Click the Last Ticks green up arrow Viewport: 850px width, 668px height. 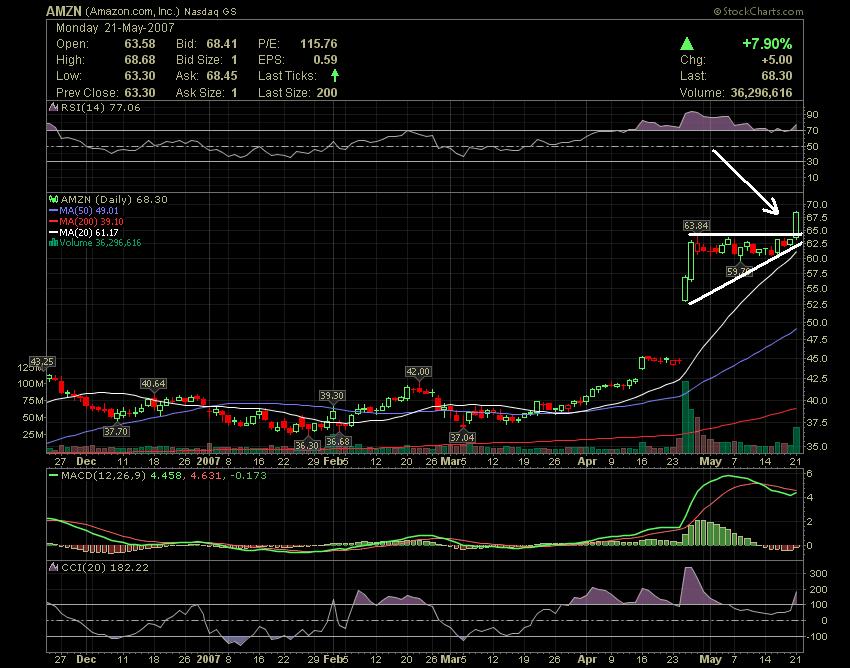click(x=335, y=75)
